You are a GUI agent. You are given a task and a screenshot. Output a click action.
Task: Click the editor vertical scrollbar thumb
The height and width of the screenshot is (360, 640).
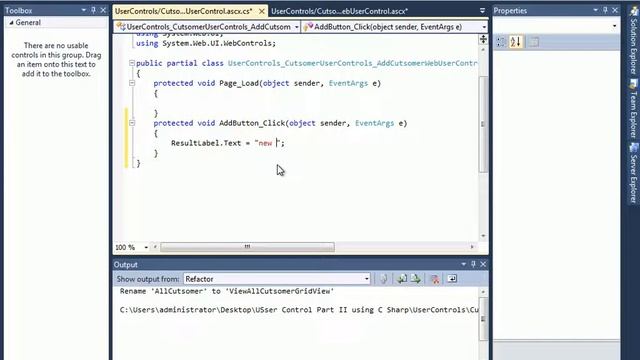pos(483,124)
